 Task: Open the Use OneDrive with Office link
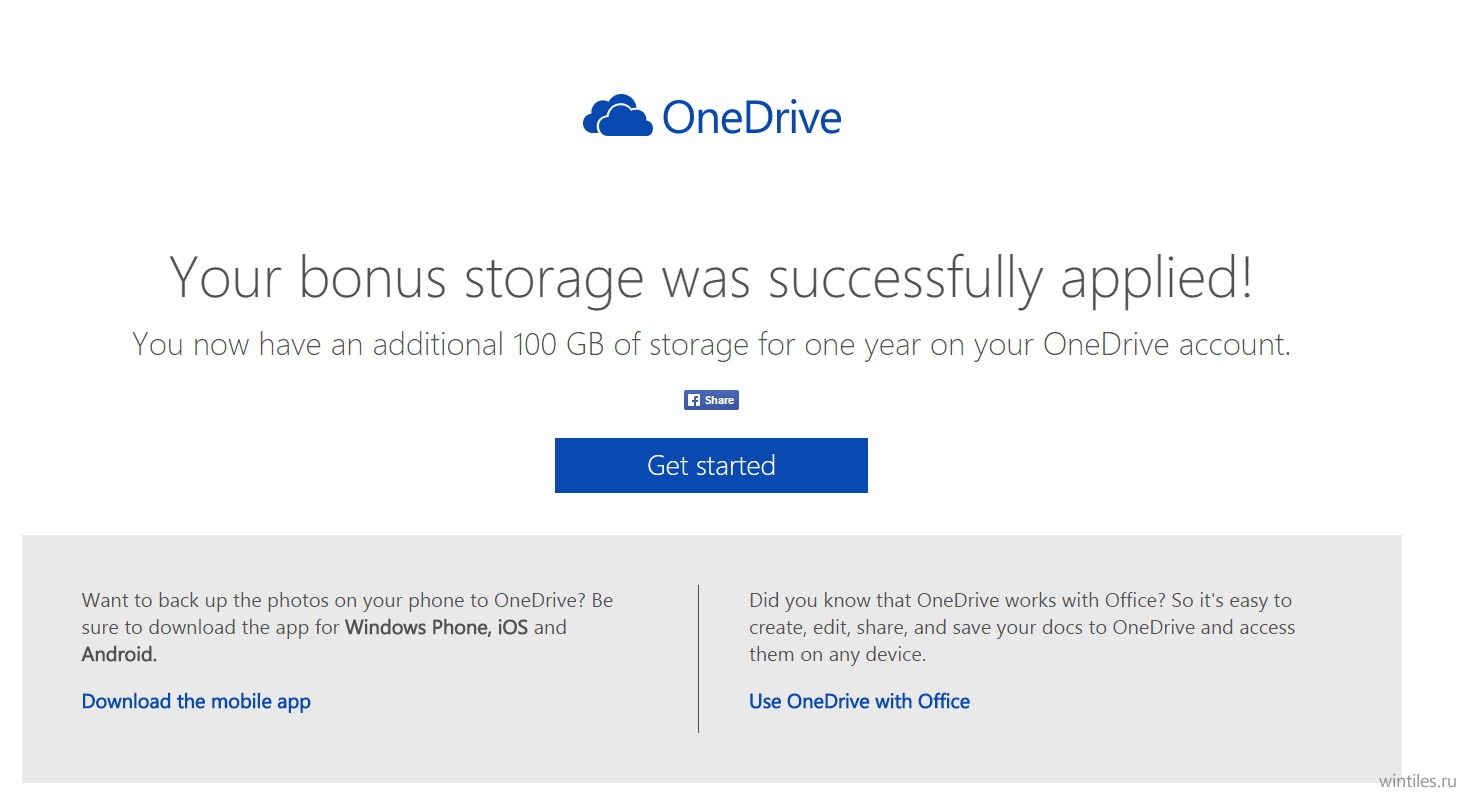(859, 701)
